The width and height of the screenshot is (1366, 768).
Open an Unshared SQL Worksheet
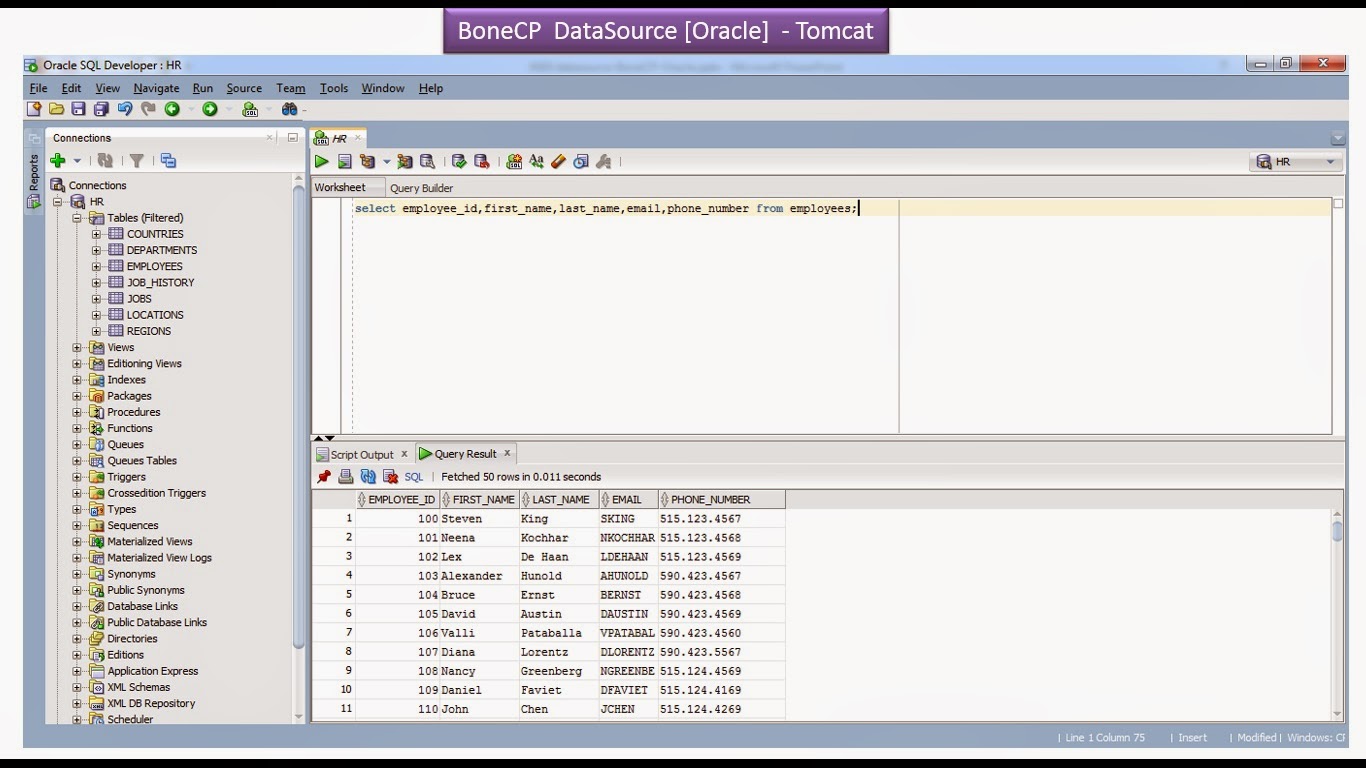click(514, 161)
